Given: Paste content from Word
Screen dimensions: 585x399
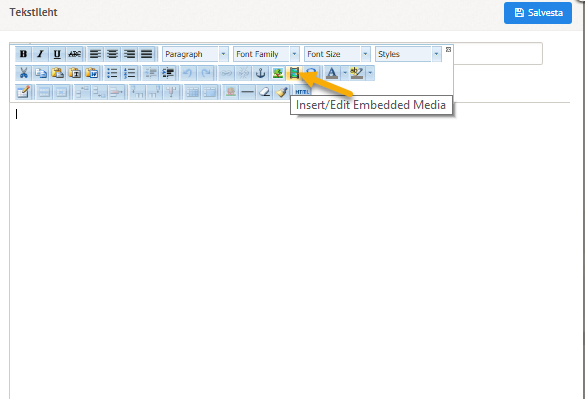Looking at the screenshot, I should (92, 73).
